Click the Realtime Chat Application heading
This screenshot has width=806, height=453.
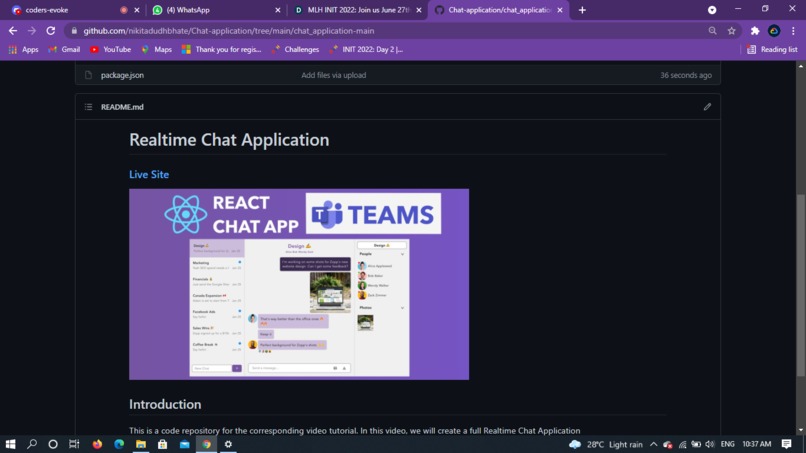click(x=229, y=140)
